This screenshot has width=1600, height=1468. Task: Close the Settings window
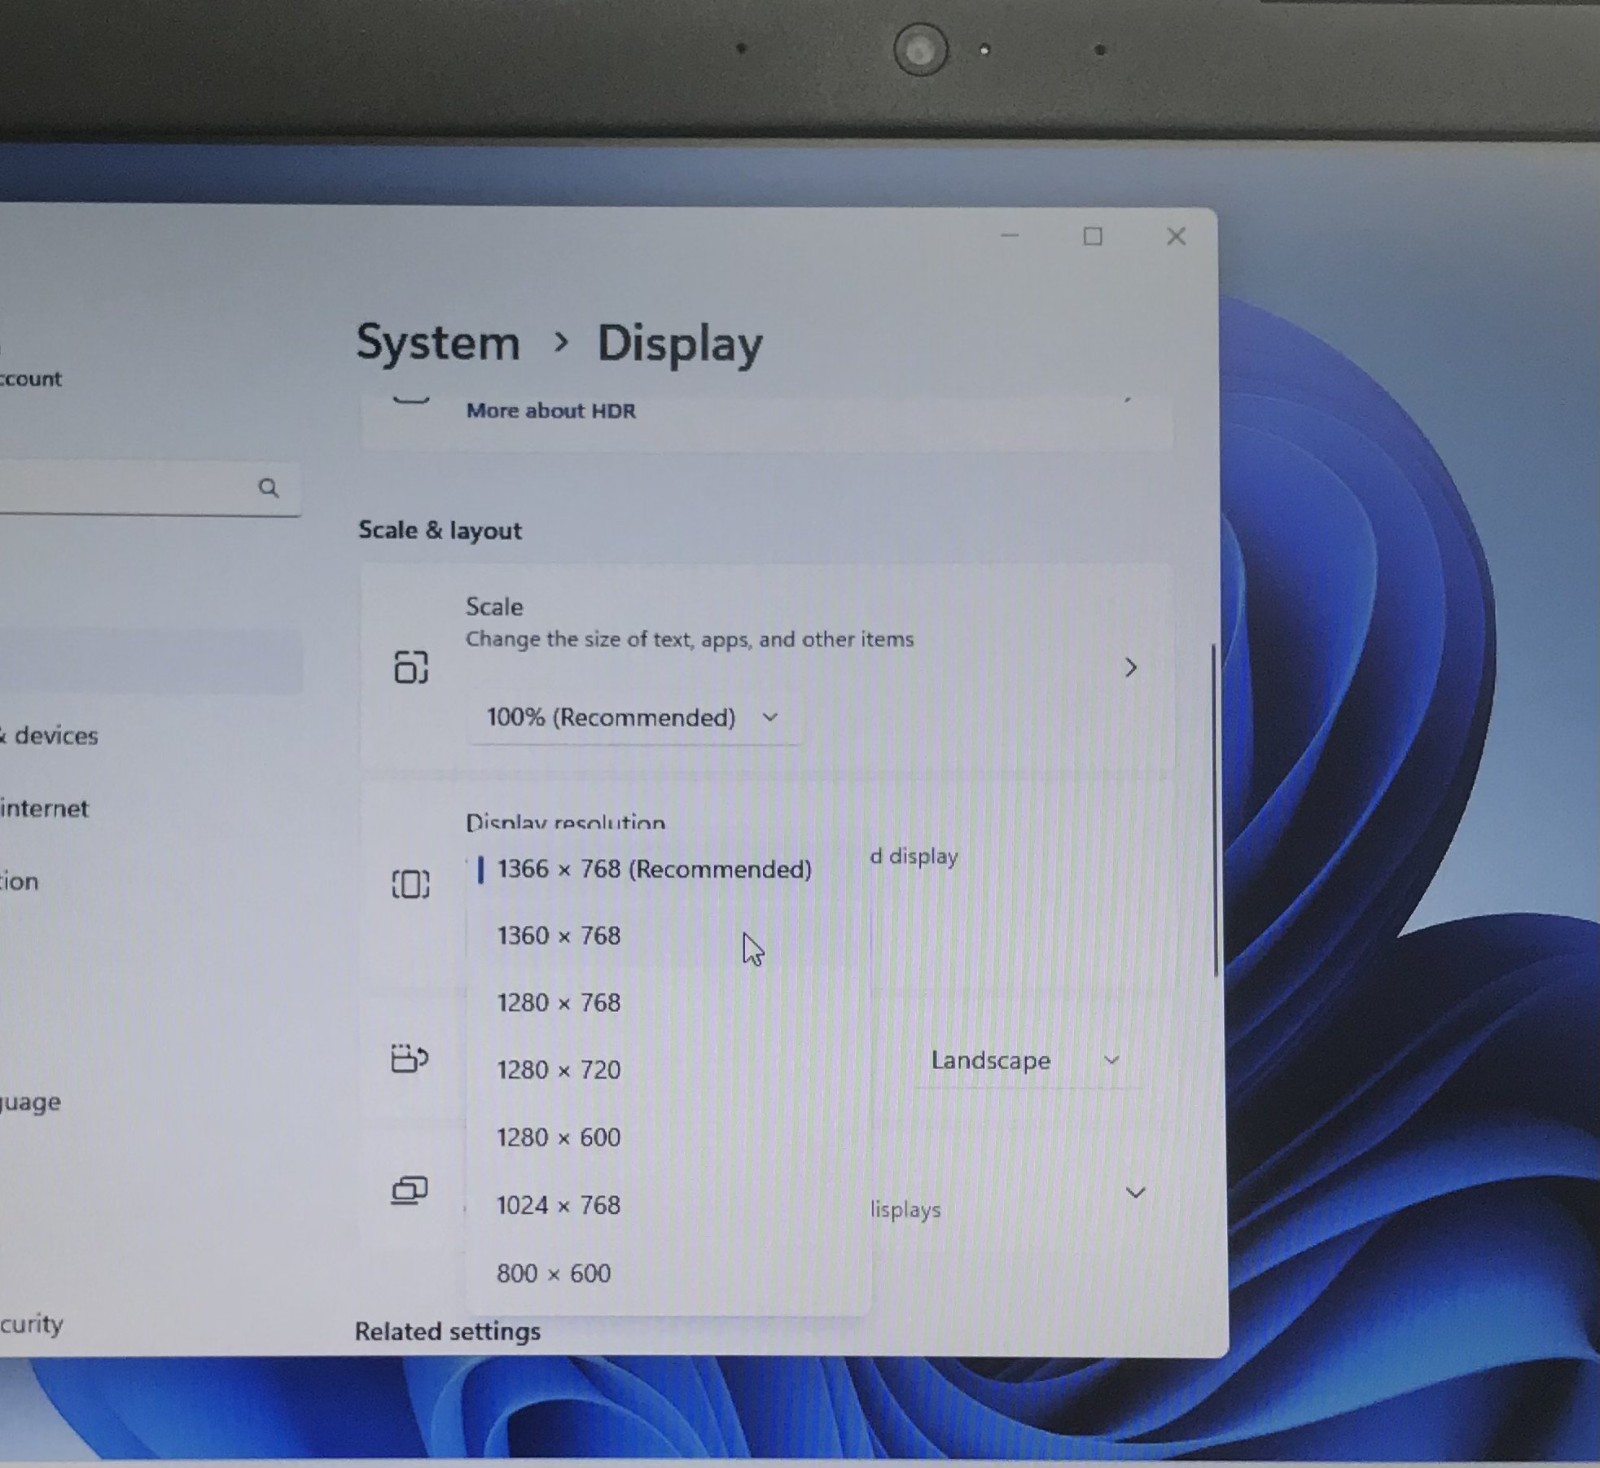click(1176, 236)
